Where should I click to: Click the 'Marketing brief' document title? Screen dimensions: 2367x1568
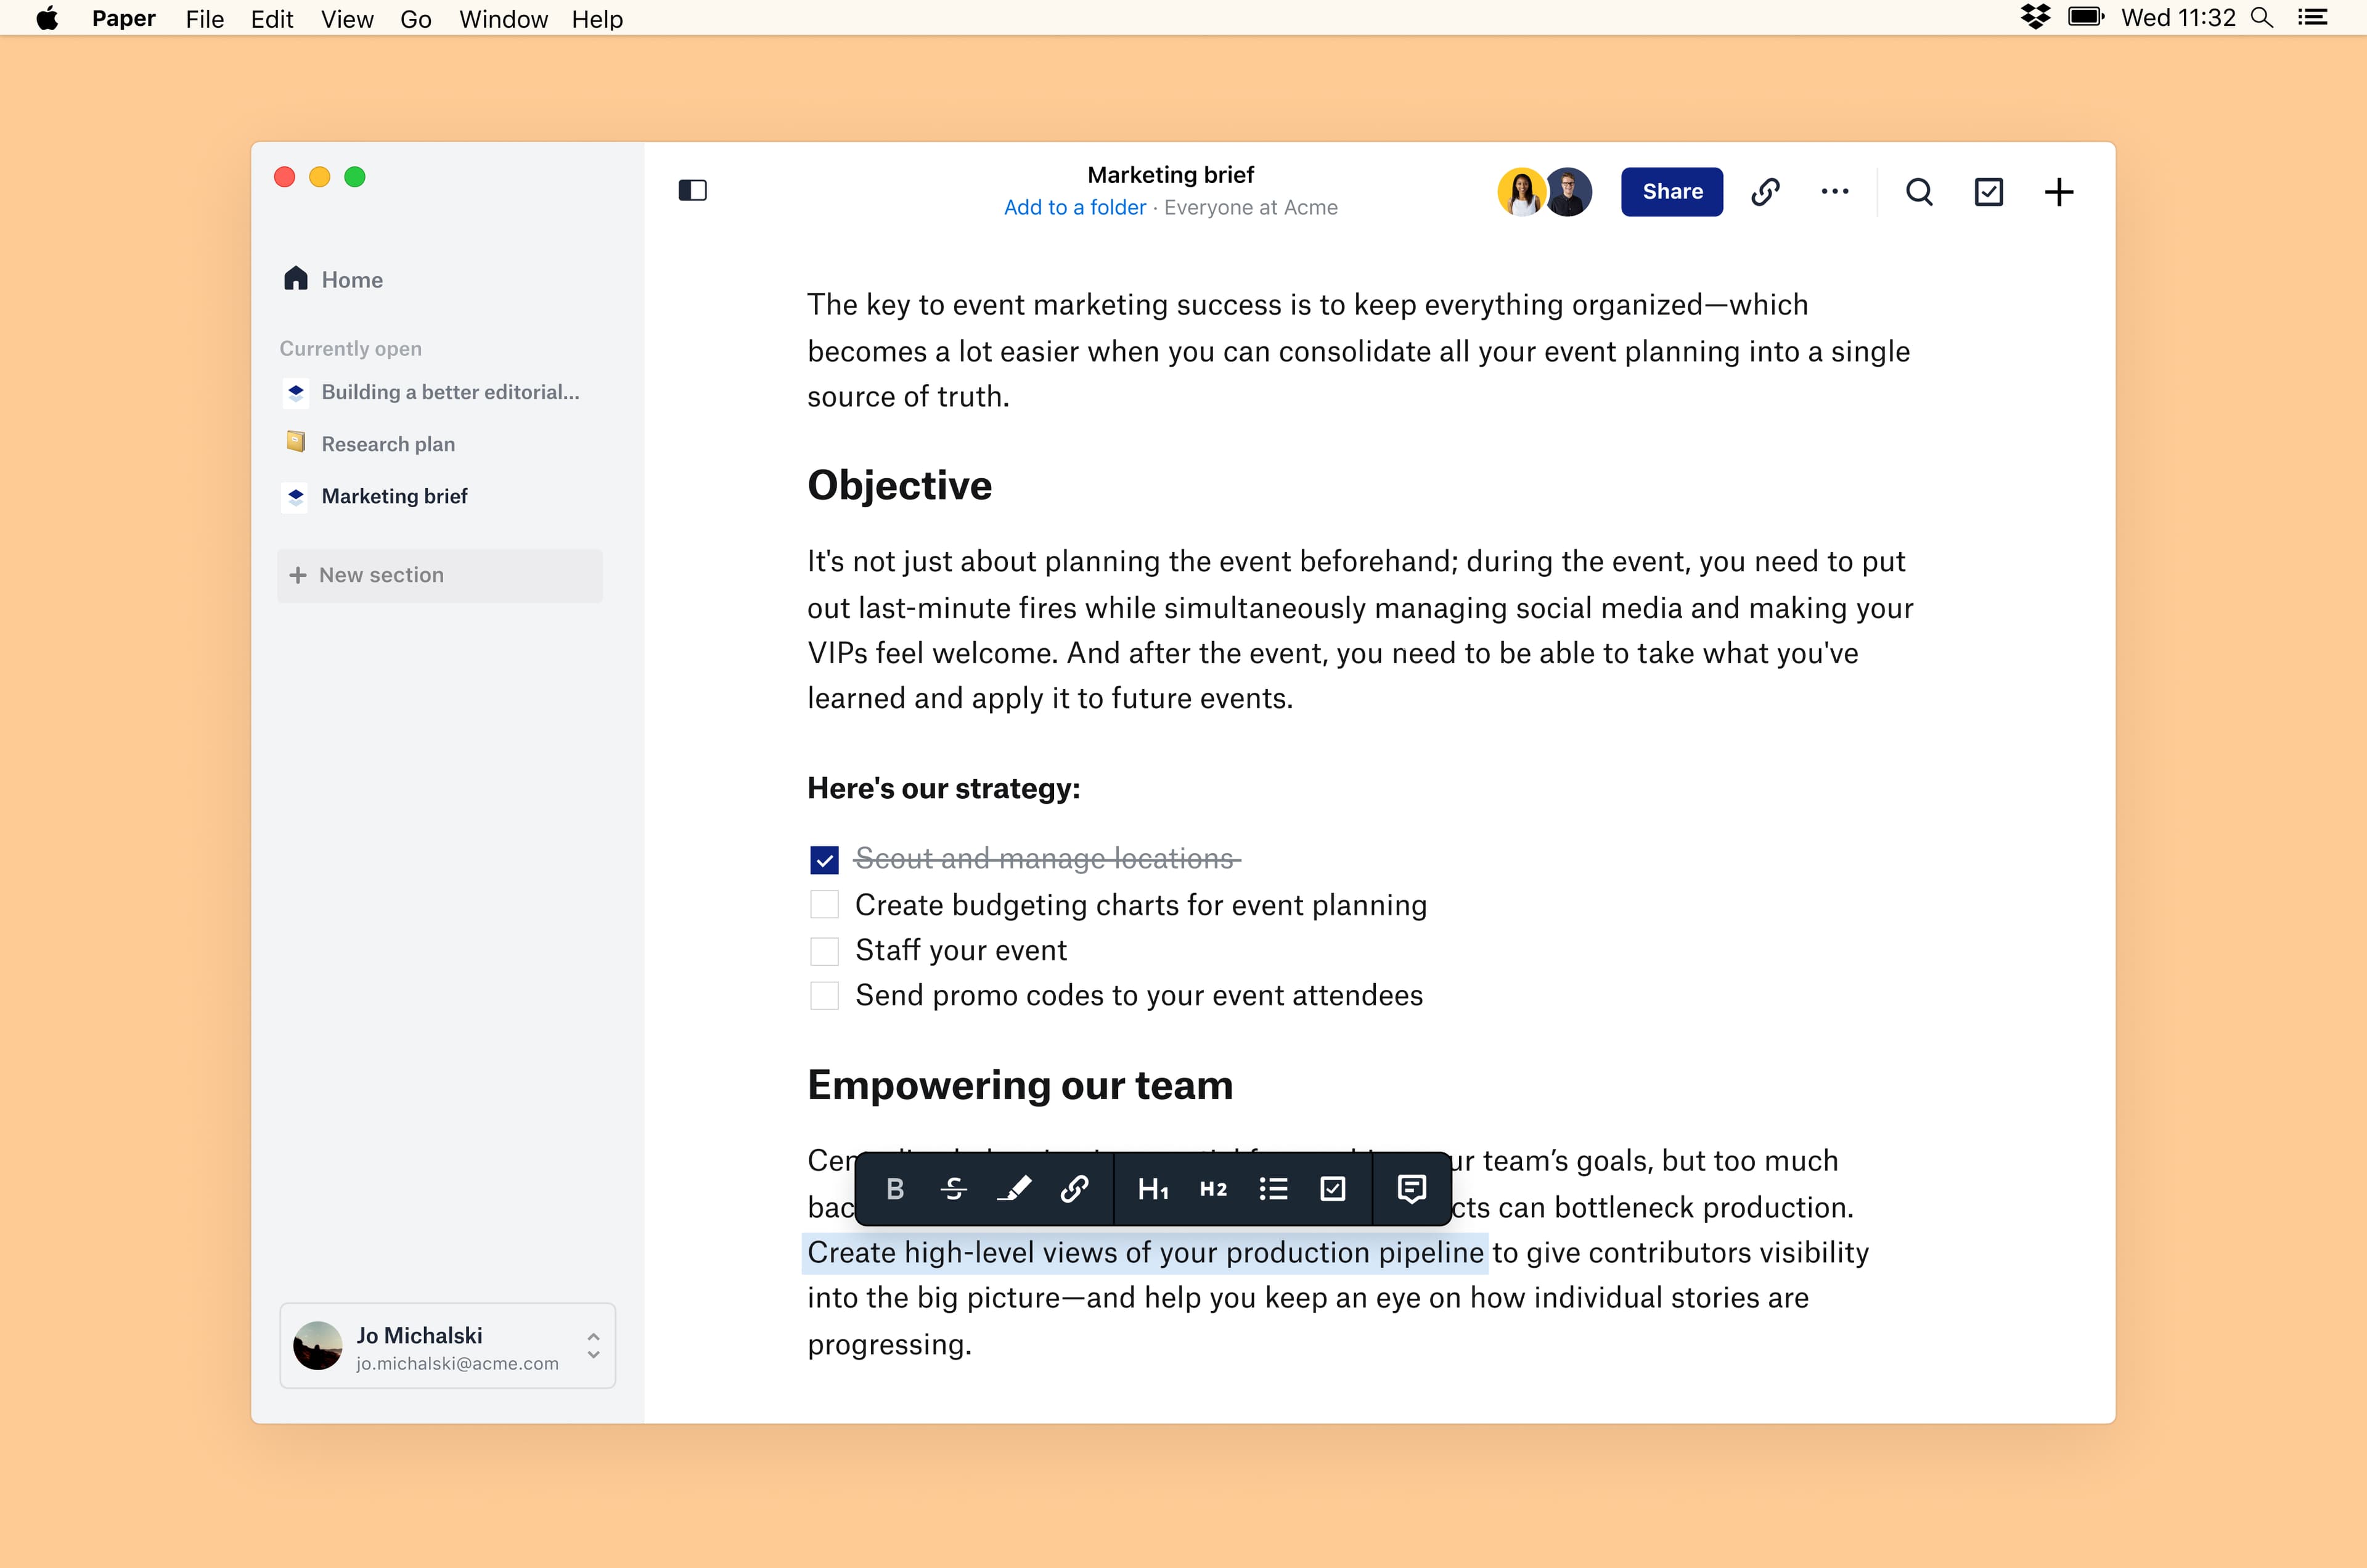[x=1170, y=175]
